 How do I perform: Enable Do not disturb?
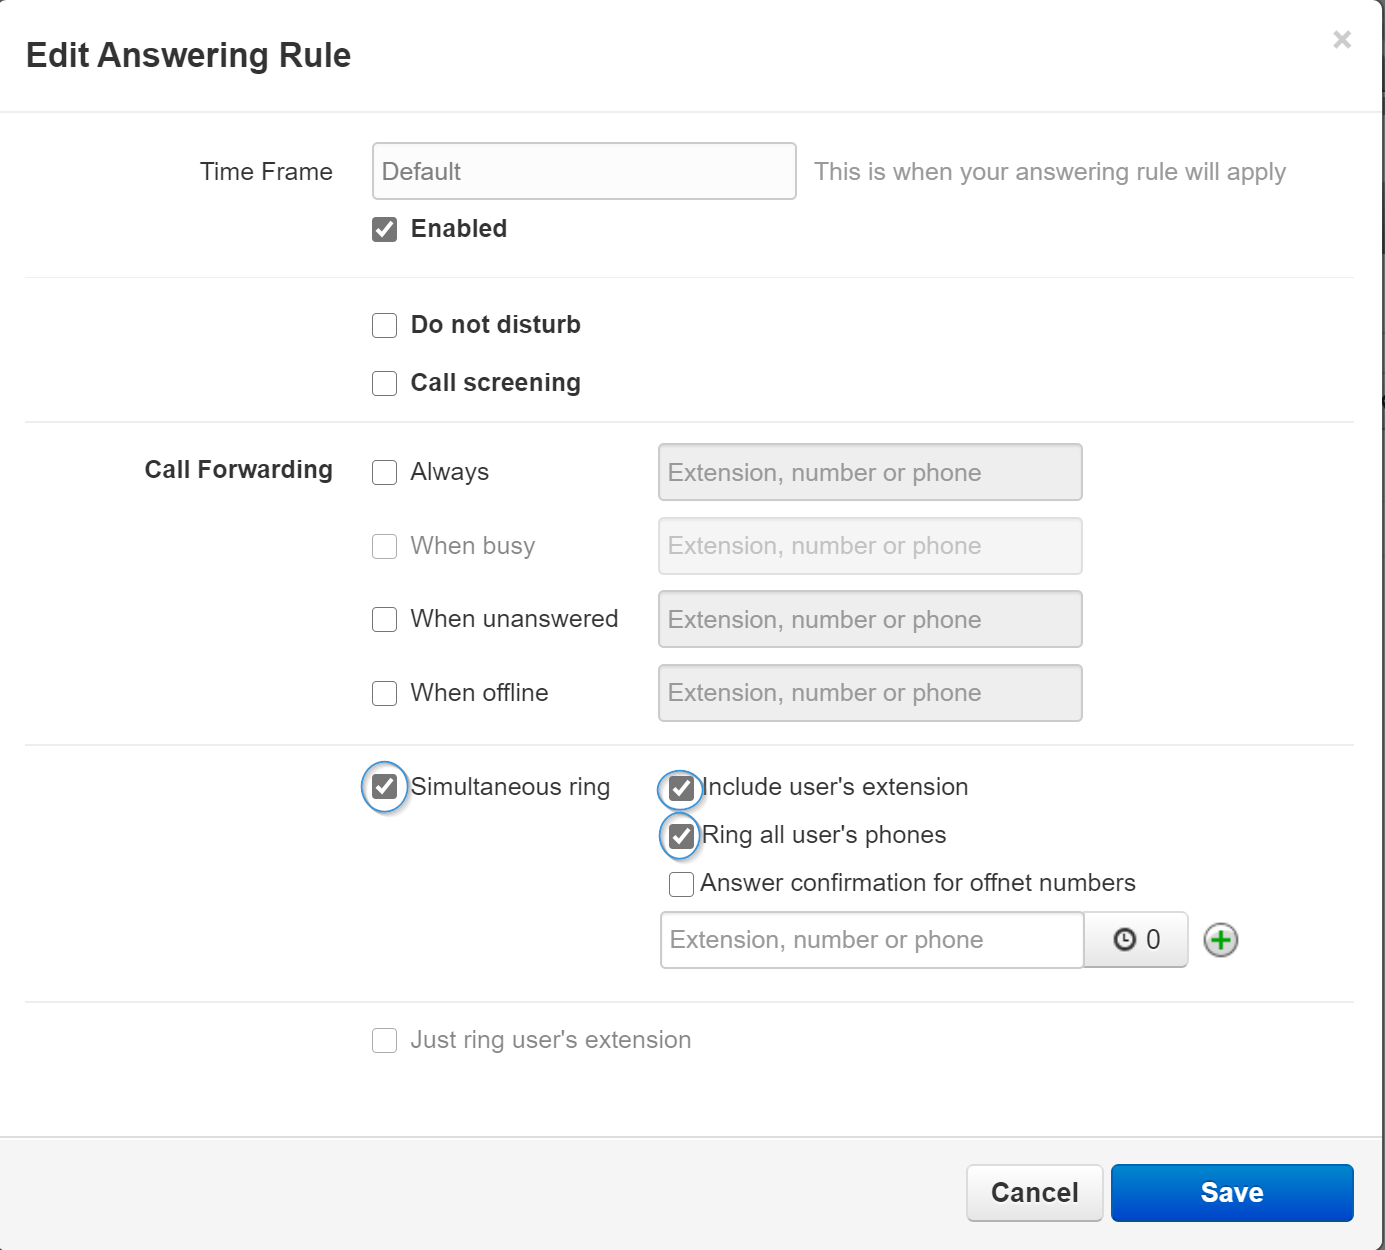[385, 326]
